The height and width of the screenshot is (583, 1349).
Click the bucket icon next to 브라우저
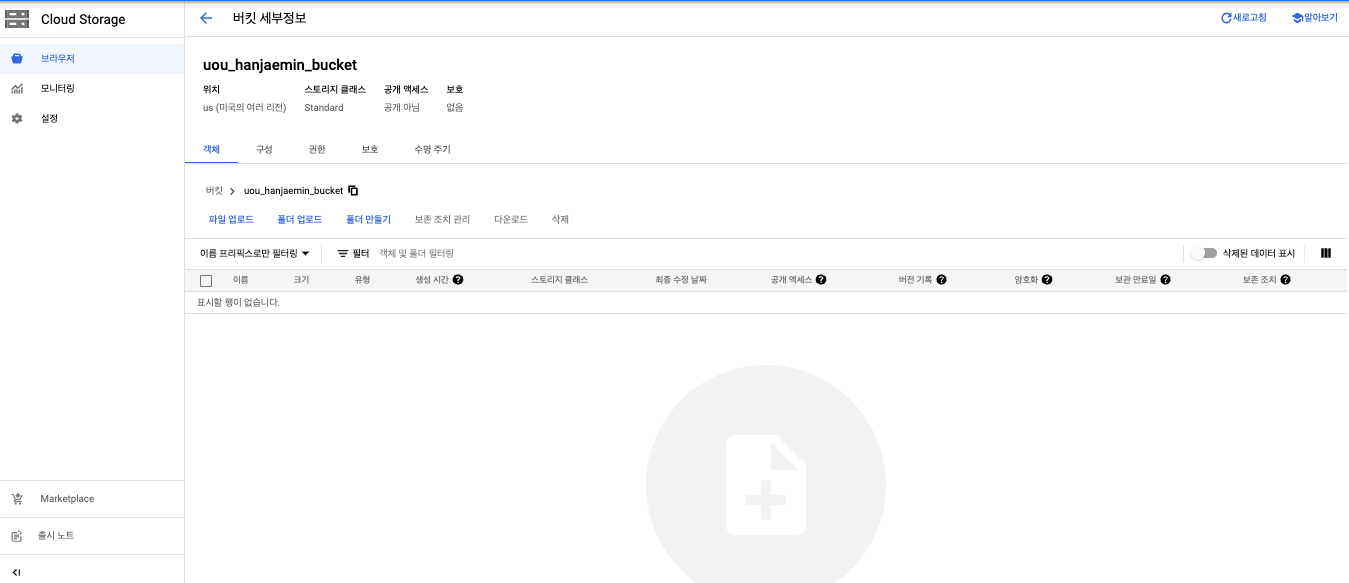17,59
